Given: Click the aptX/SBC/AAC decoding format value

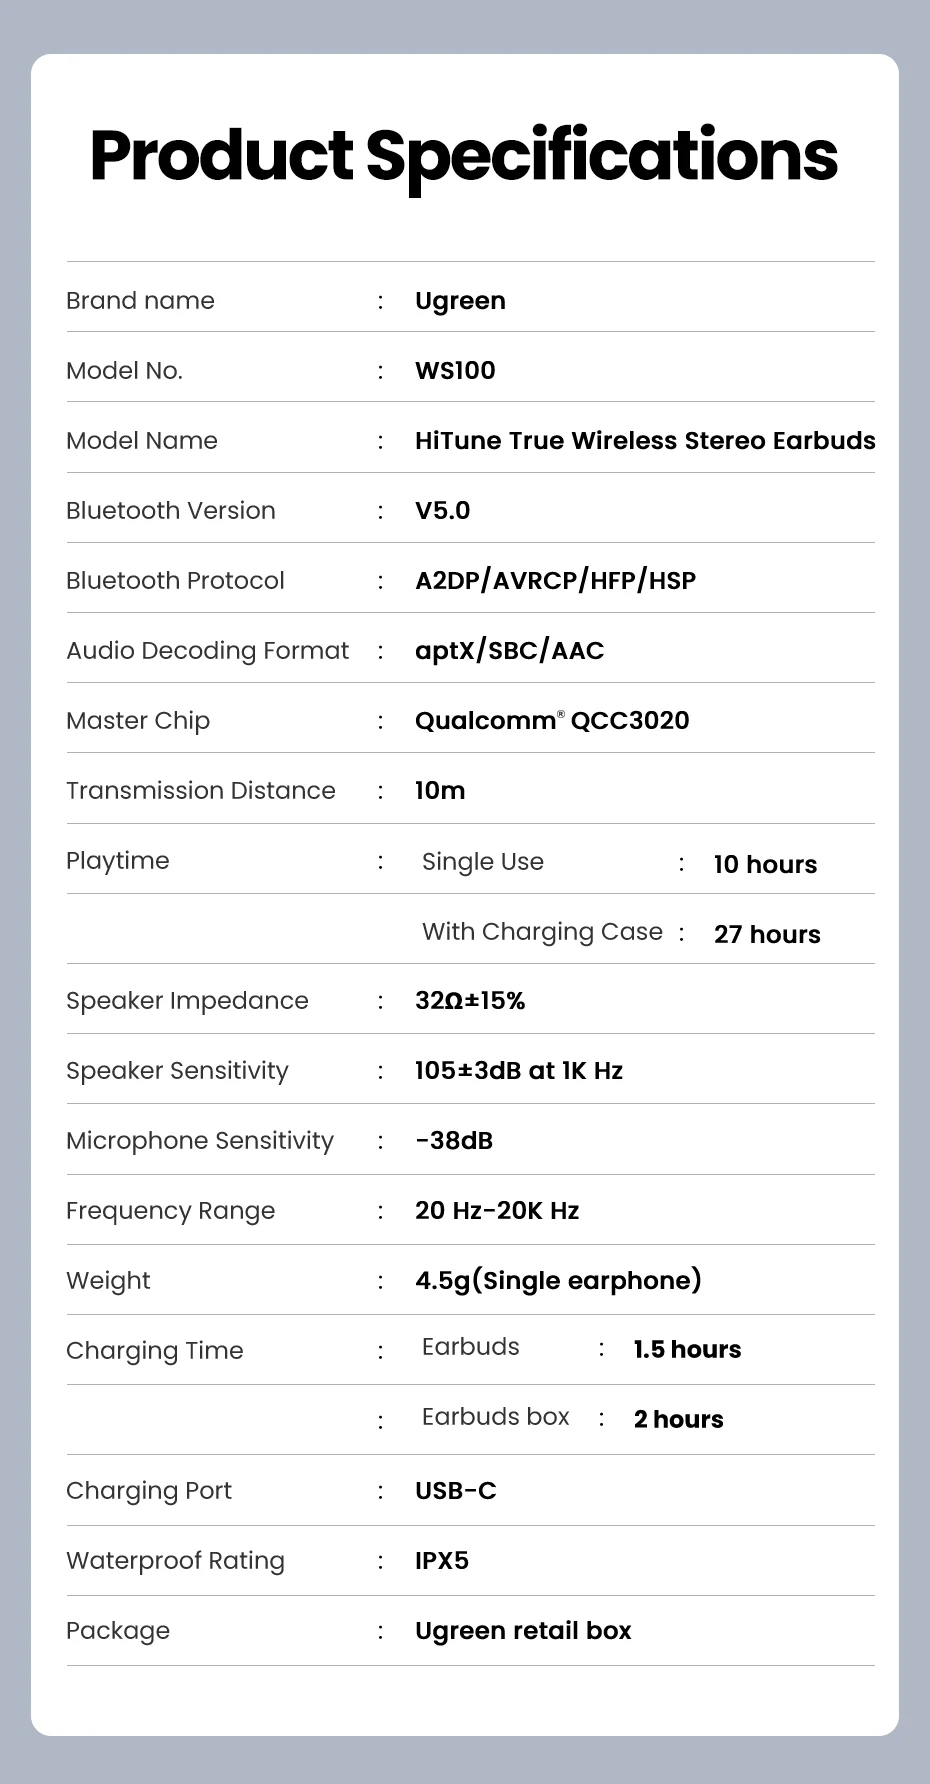Looking at the screenshot, I should [x=509, y=651].
